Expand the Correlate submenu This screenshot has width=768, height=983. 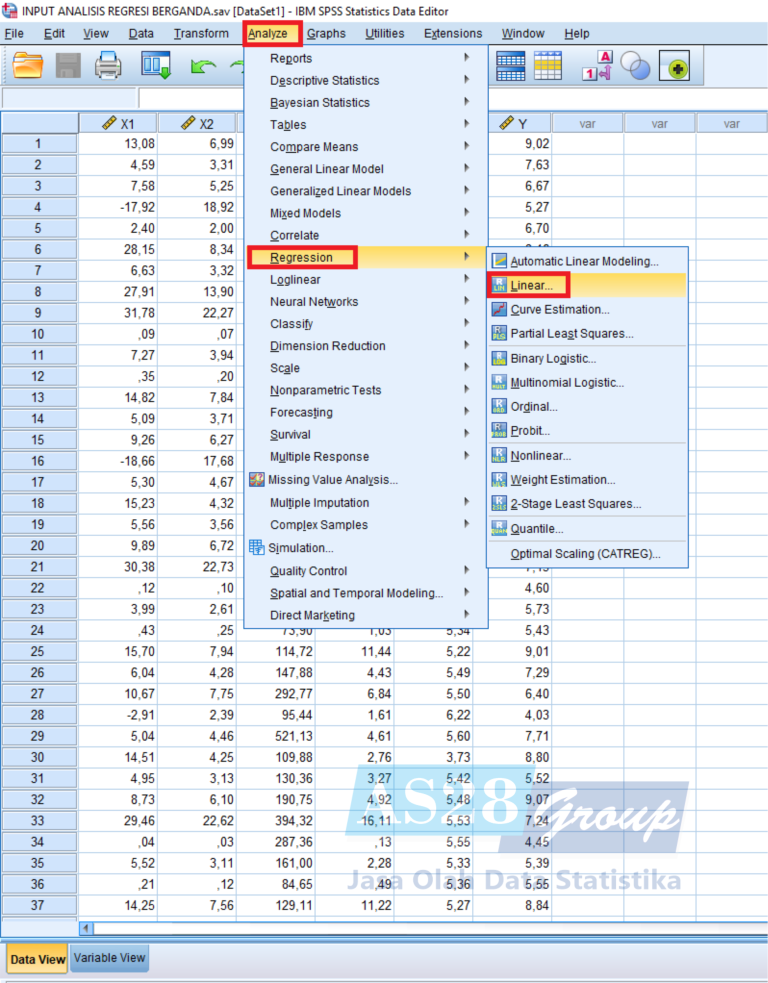(294, 235)
